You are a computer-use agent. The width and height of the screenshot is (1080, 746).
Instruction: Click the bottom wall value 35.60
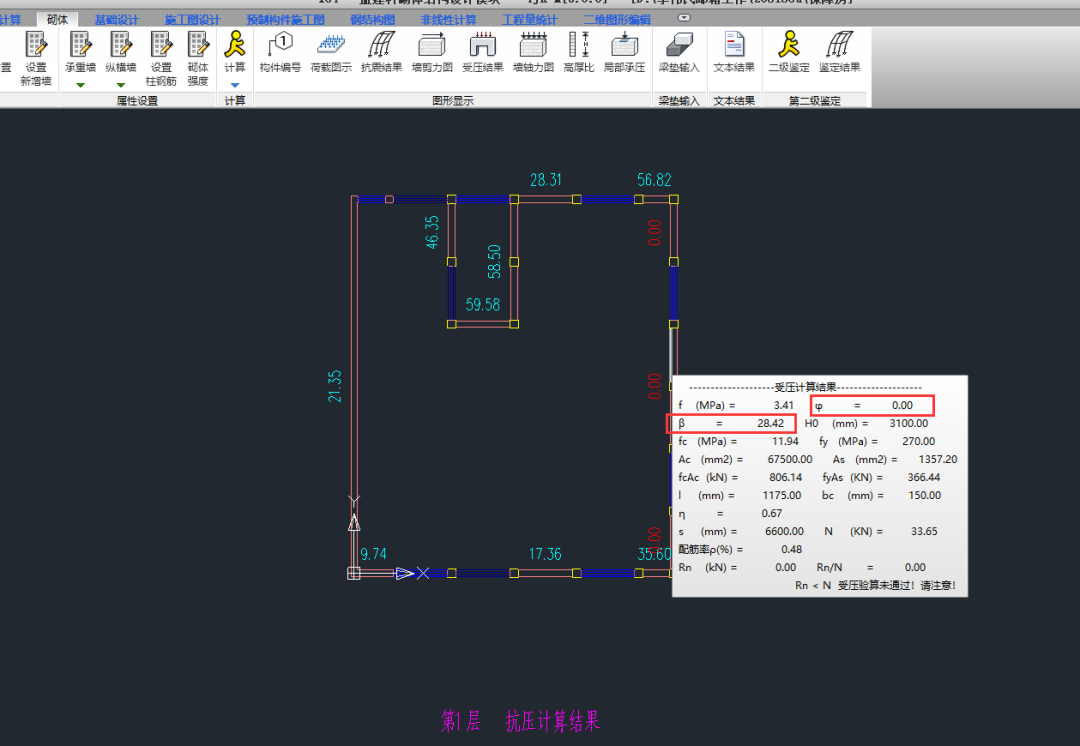[654, 554]
